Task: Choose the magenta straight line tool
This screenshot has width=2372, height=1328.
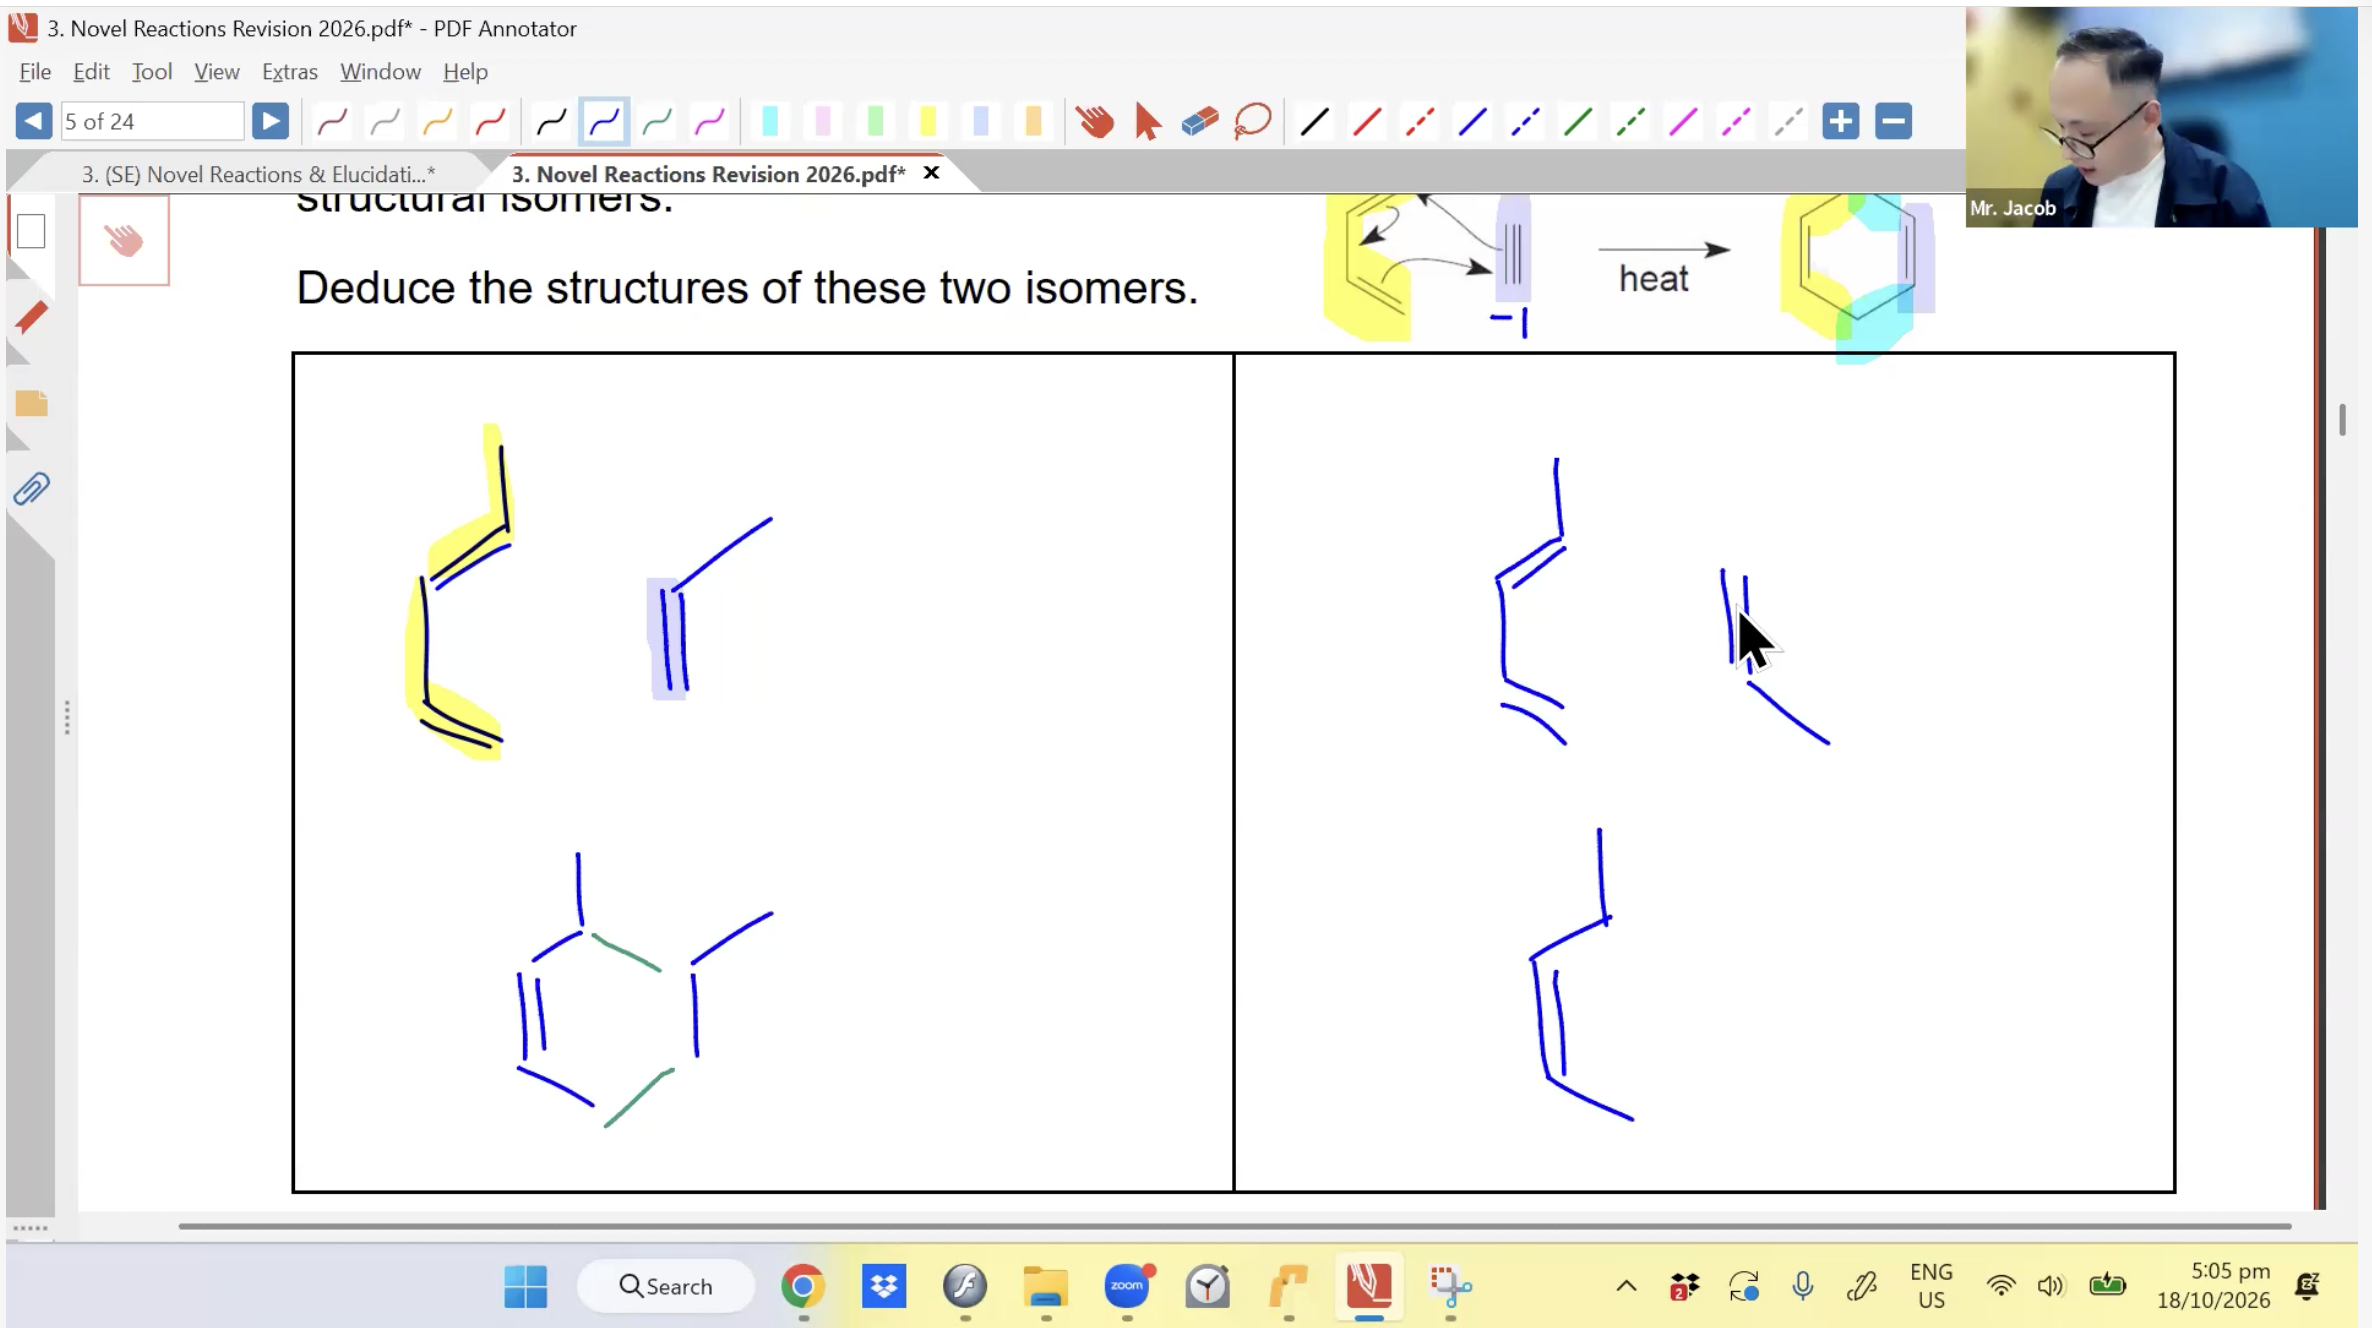Action: click(x=1683, y=122)
